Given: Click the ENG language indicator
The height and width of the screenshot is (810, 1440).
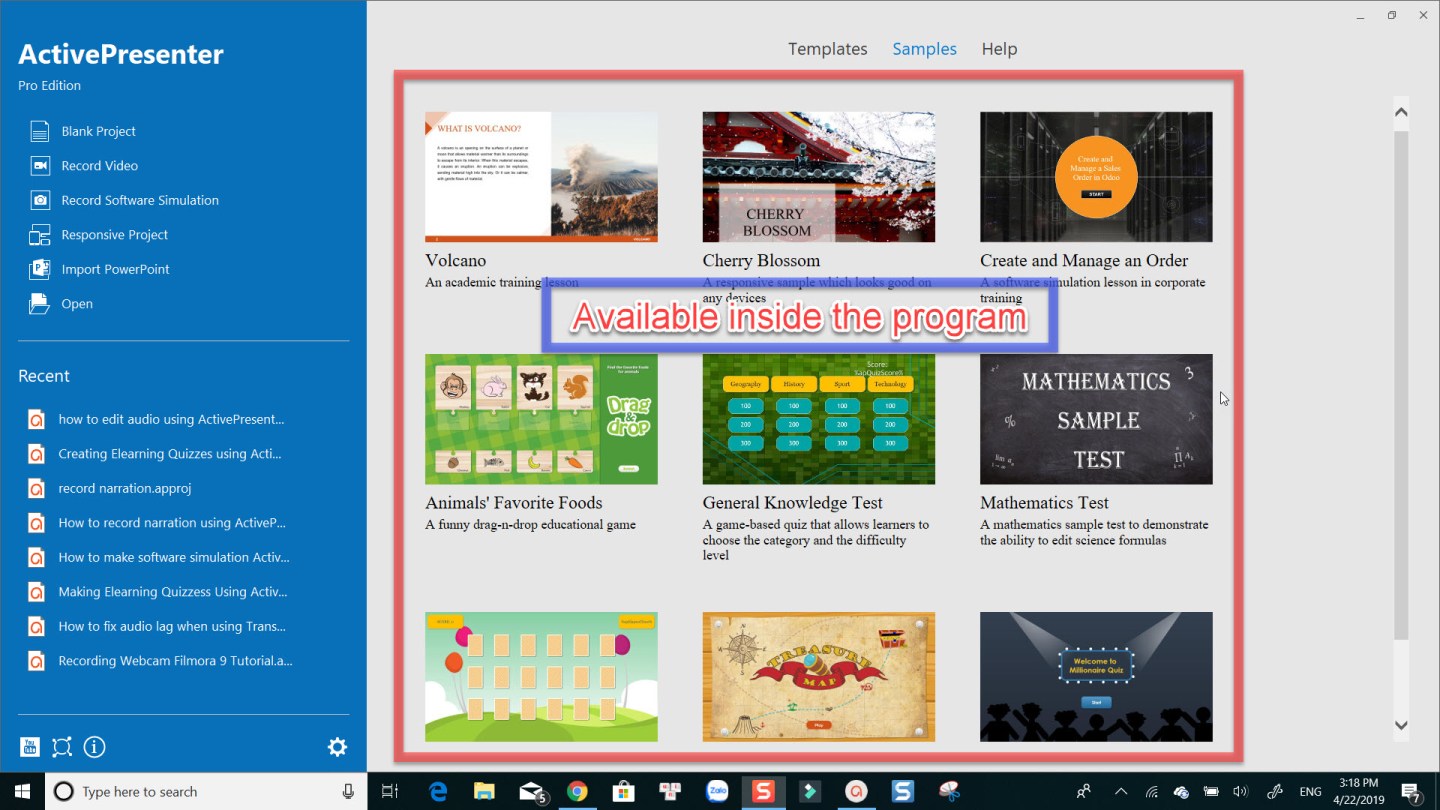Looking at the screenshot, I should [x=1309, y=792].
